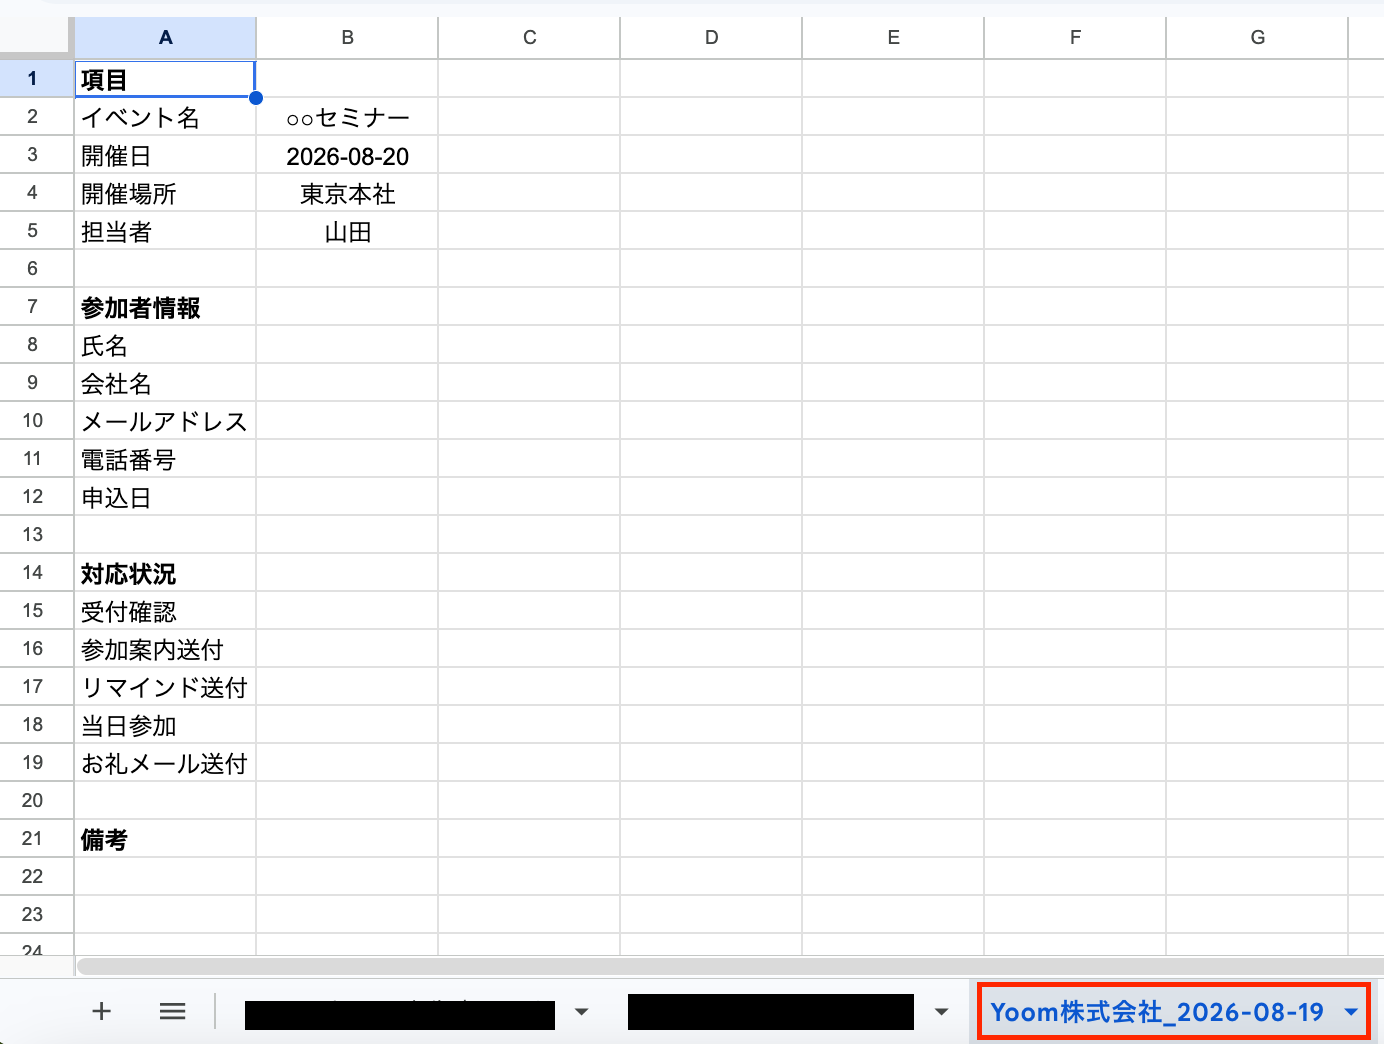Select the メールアドレス cell
The image size is (1384, 1044).
coord(165,421)
